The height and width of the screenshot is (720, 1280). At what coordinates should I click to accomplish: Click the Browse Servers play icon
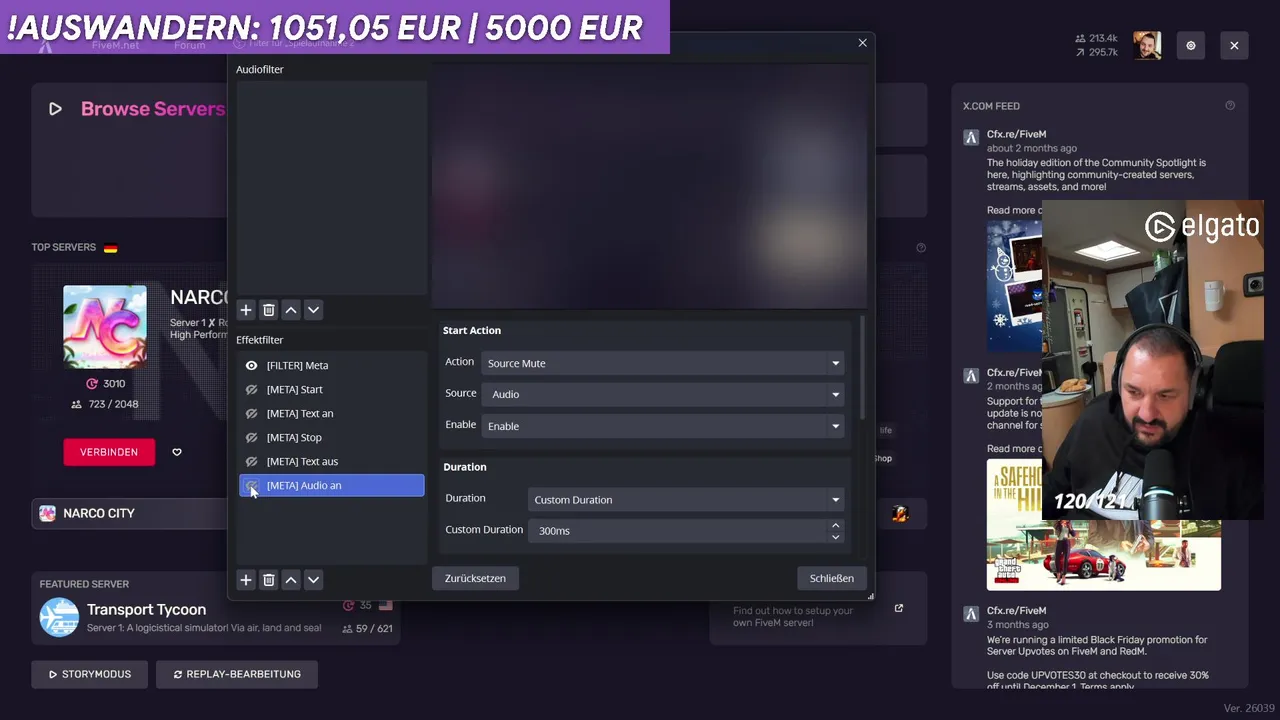tap(55, 109)
